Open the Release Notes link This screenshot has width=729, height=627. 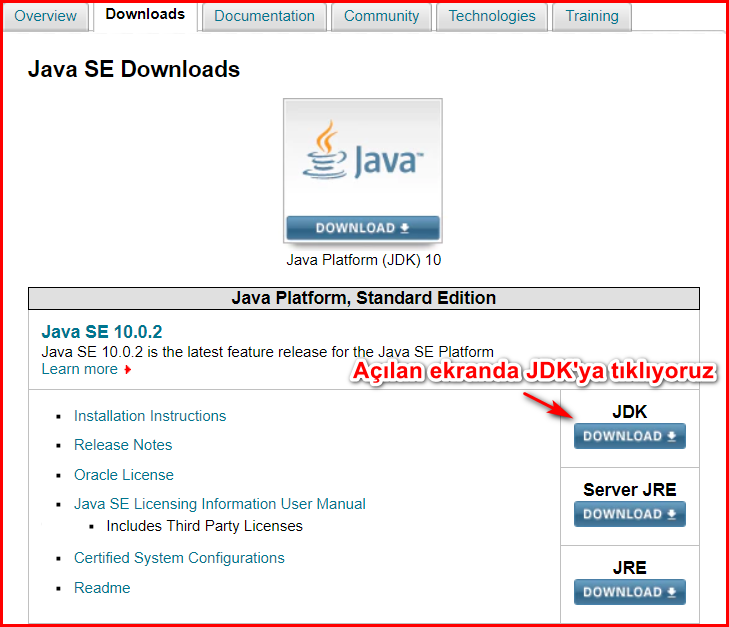coord(123,445)
